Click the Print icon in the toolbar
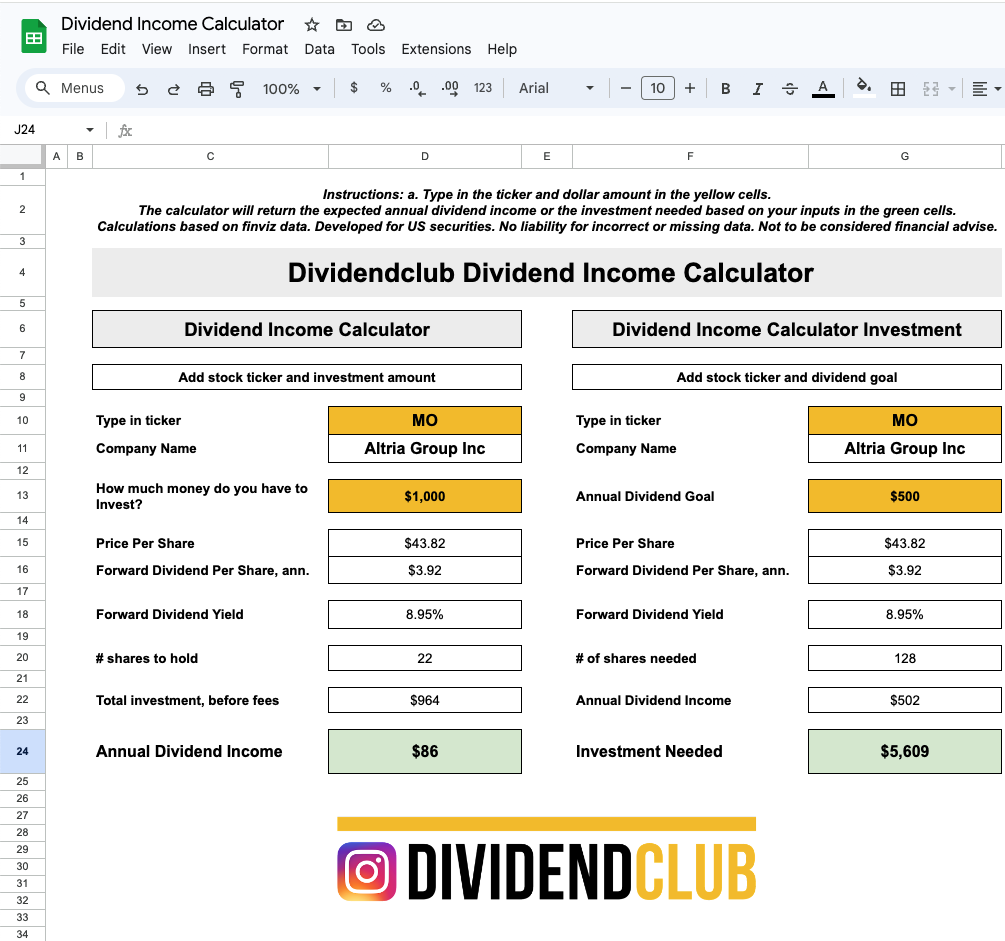The width and height of the screenshot is (1005, 941). coord(206,88)
